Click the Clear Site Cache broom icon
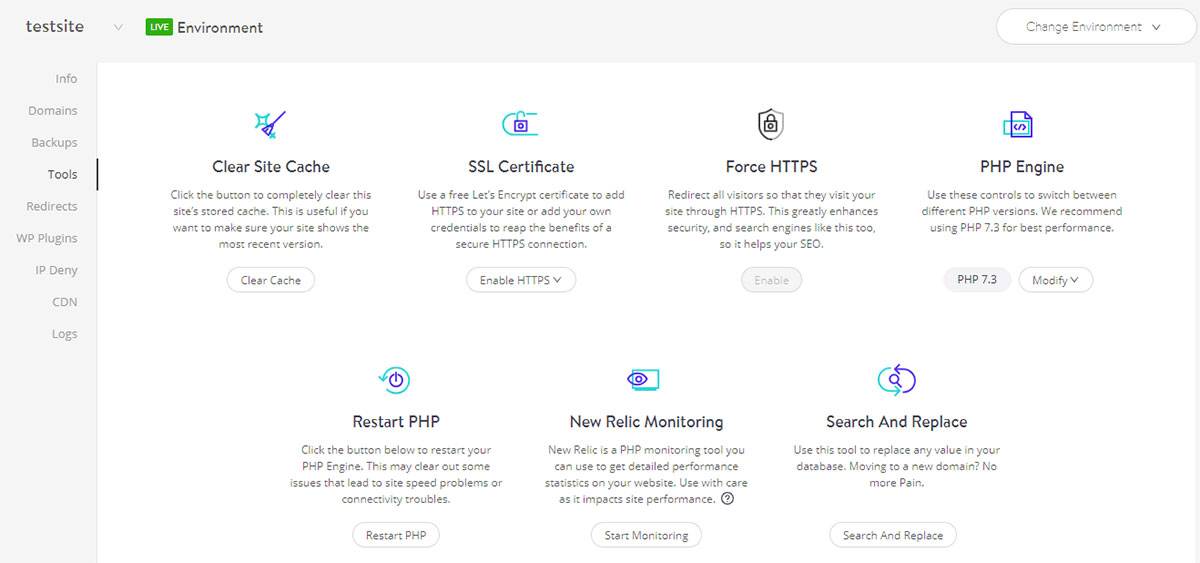 (270, 124)
